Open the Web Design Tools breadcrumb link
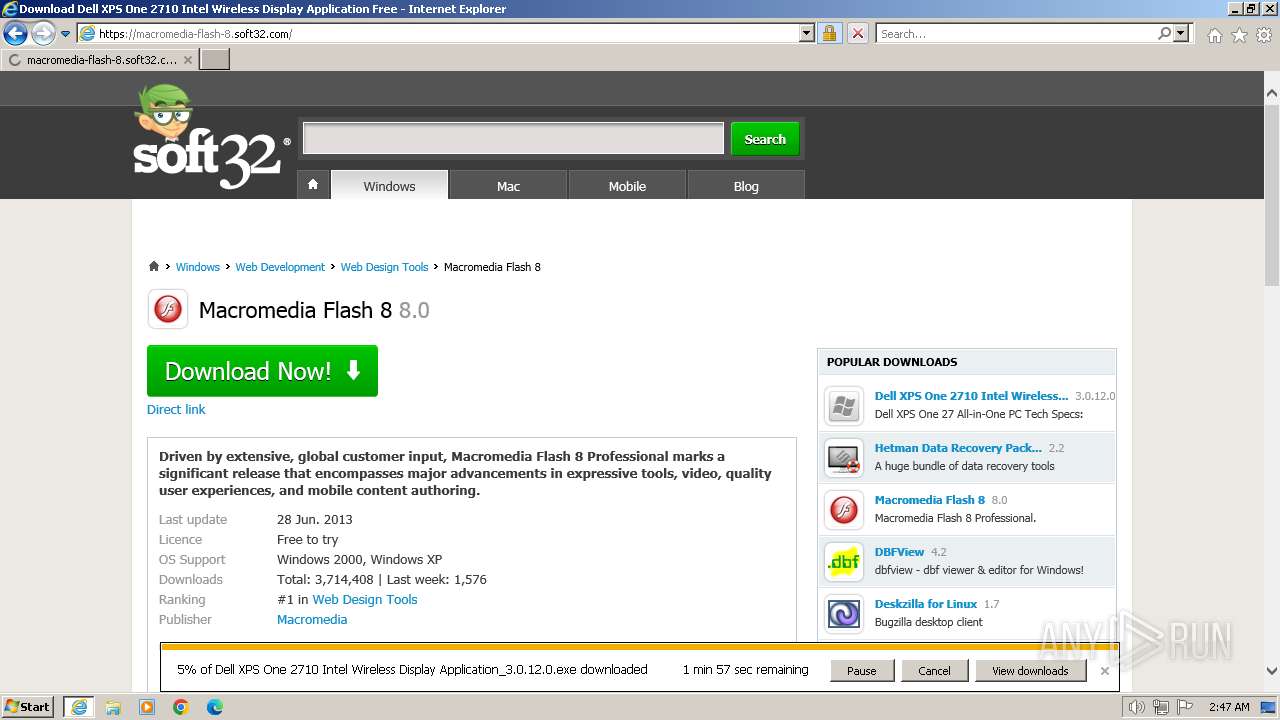 coord(384,267)
